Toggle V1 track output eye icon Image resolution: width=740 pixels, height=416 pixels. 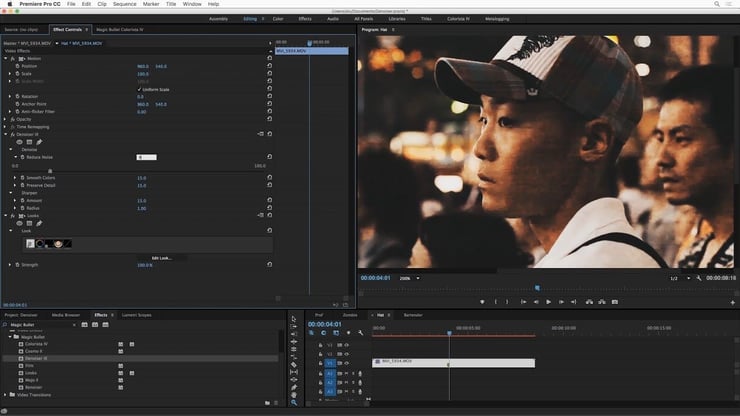coord(346,362)
